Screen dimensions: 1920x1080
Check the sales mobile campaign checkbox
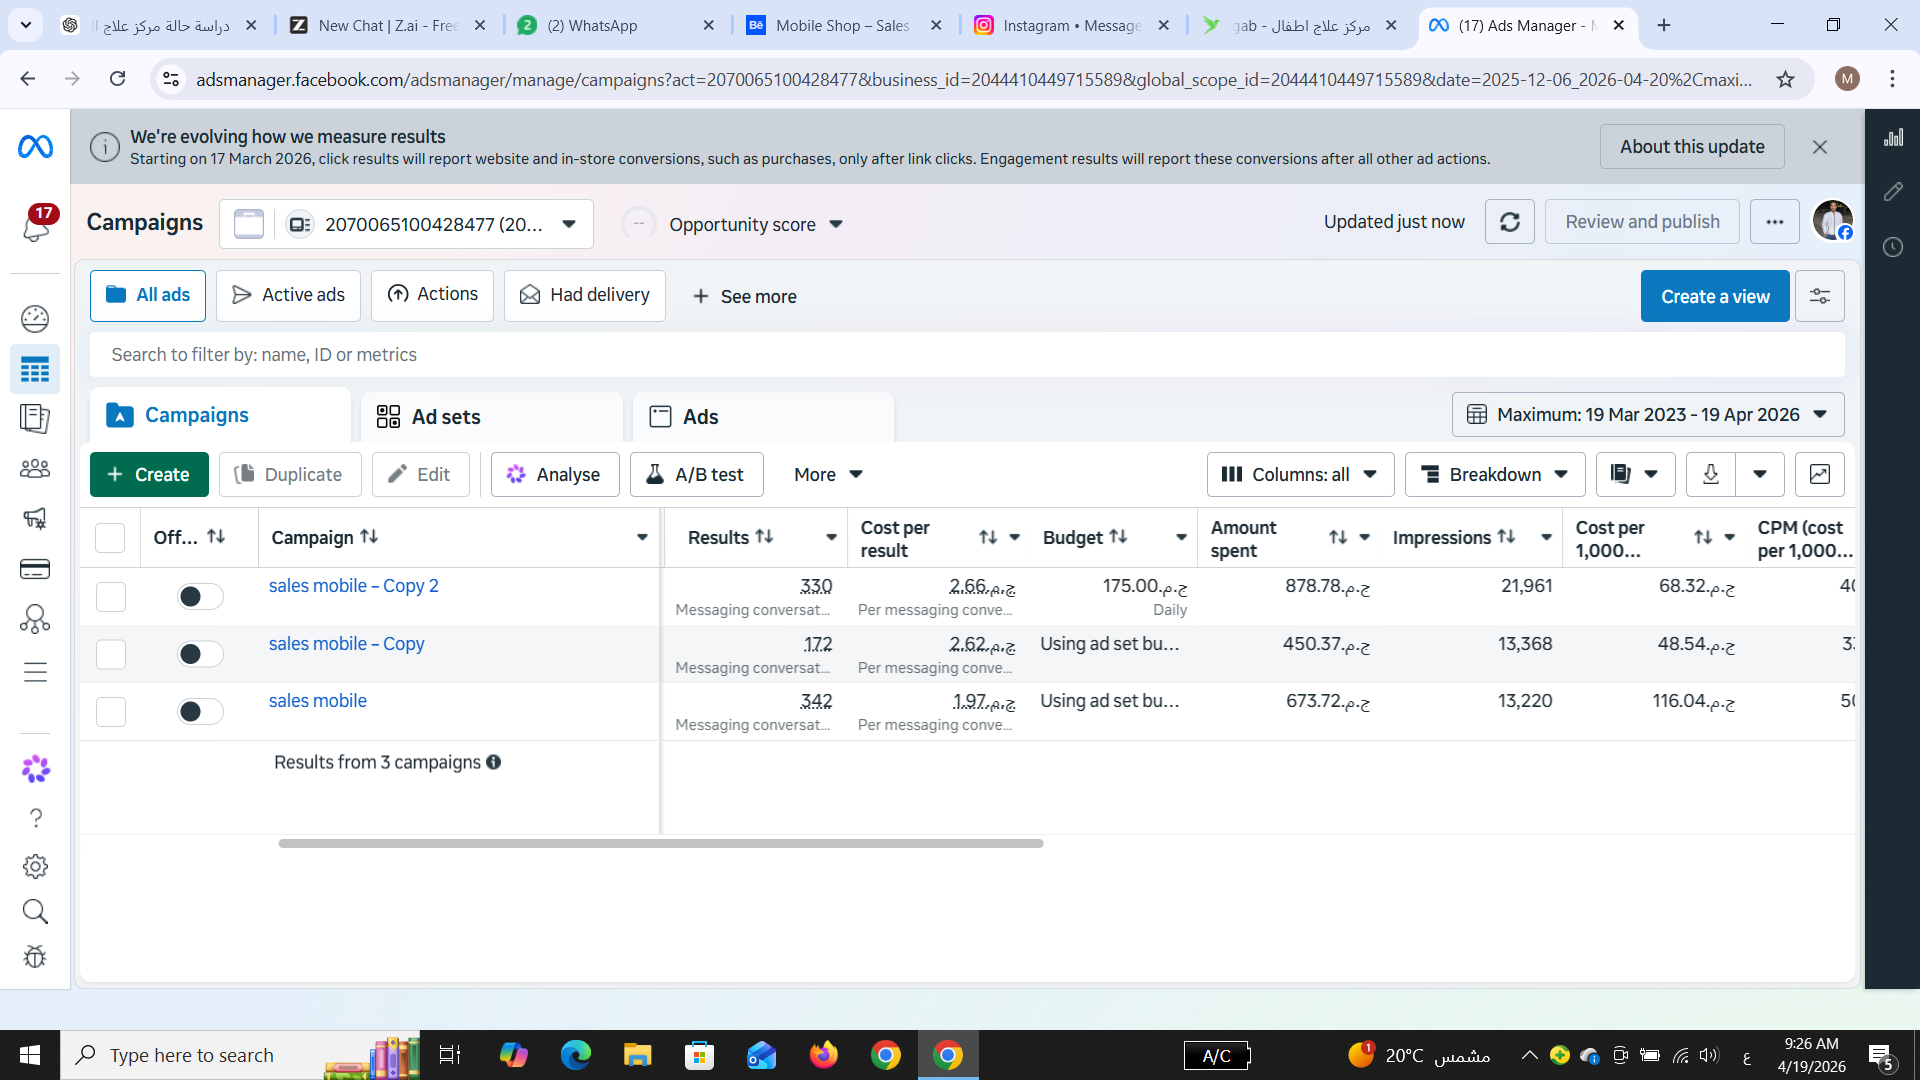111,712
